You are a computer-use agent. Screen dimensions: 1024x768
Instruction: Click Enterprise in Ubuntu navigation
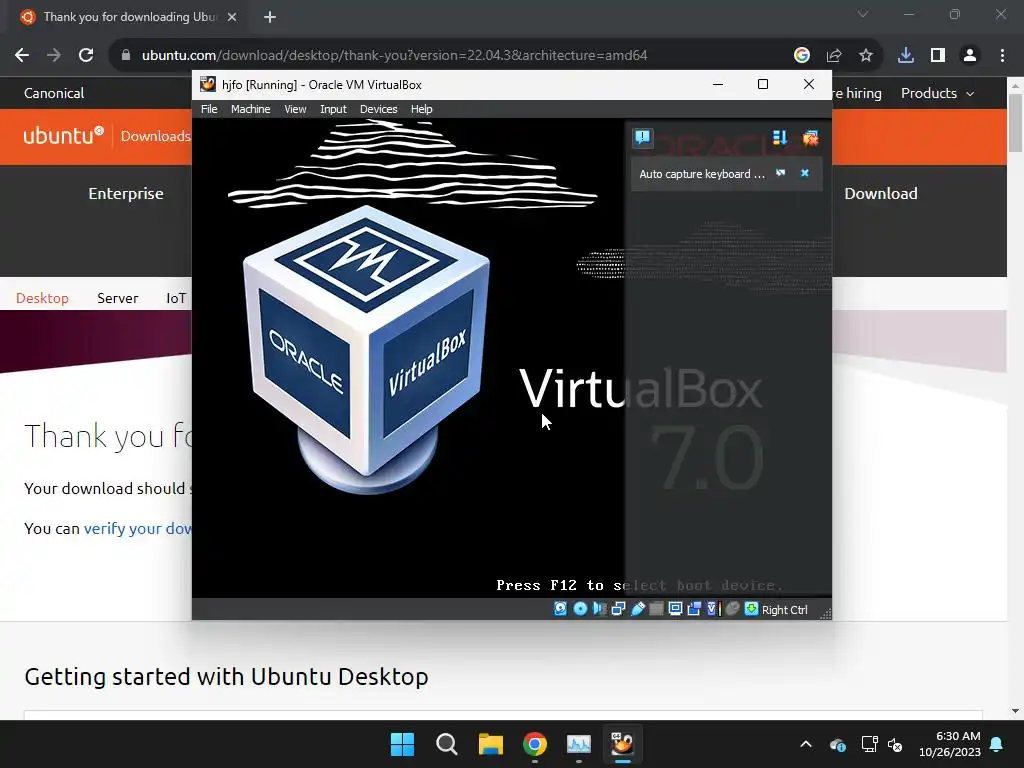pos(126,193)
